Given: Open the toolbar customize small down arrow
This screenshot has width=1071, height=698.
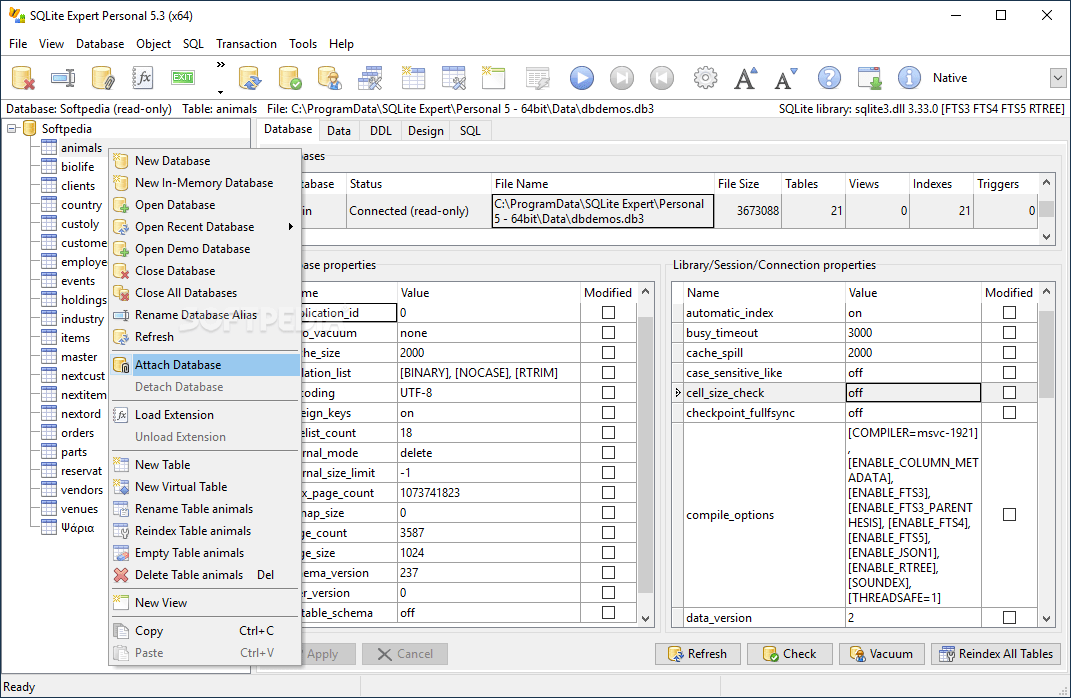Looking at the screenshot, I should tap(220, 92).
